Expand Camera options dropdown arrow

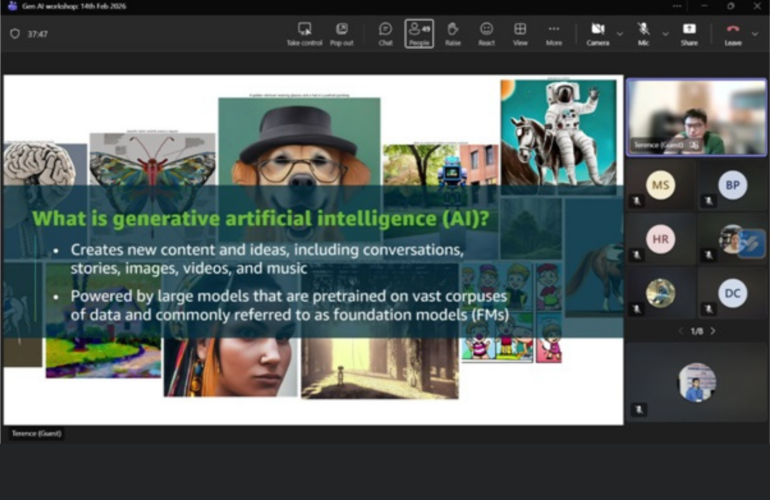619,33
